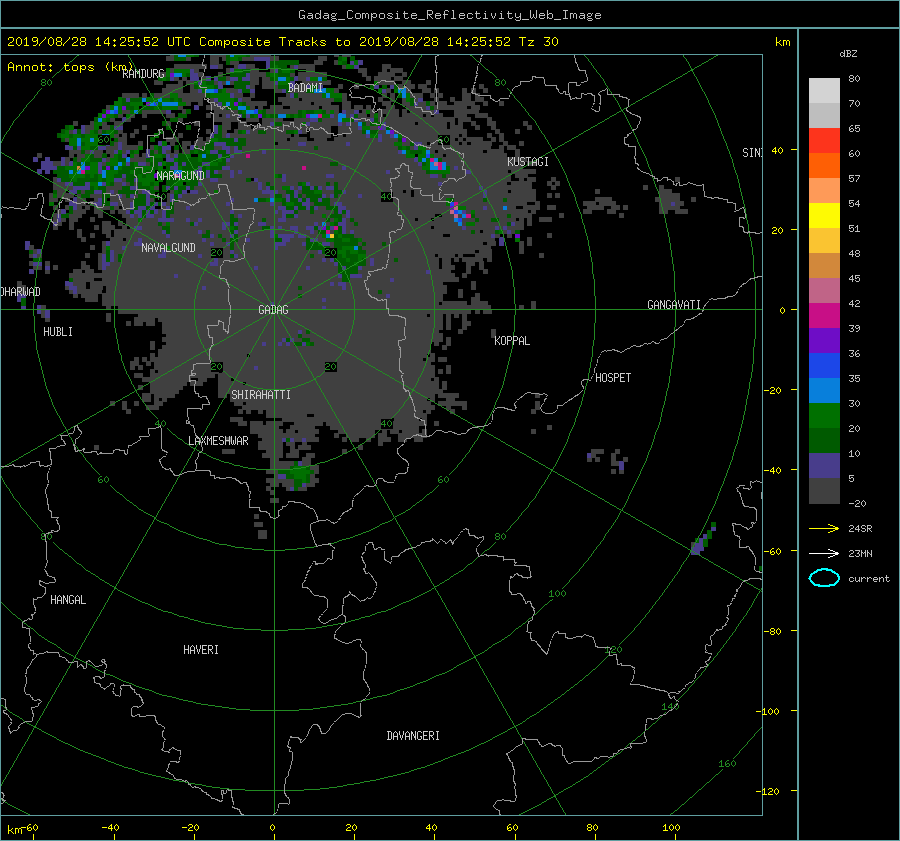This screenshot has width=900, height=841.
Task: Click the HANGAL city label
Action: (68, 600)
